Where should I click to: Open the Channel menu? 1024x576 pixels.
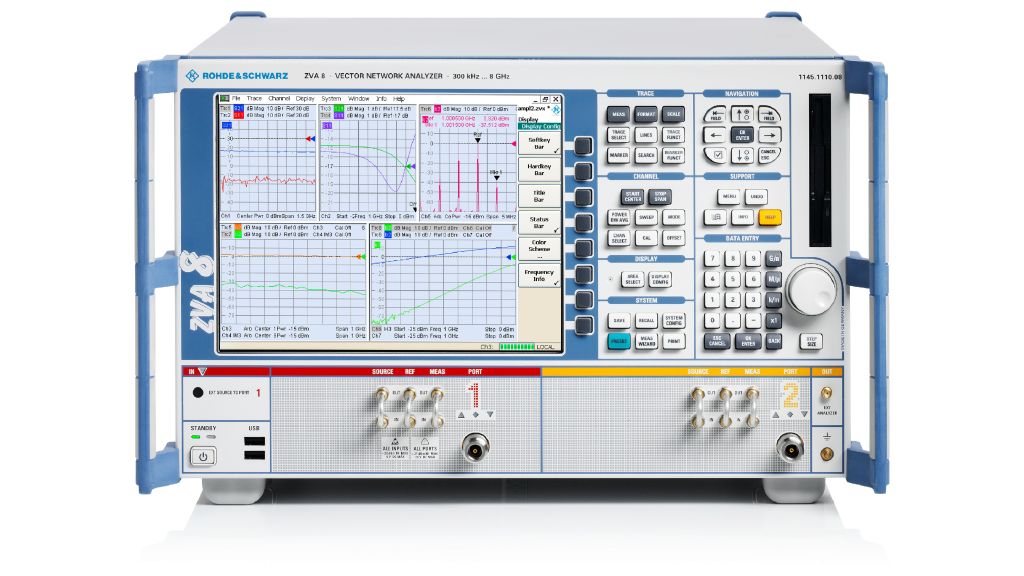279,99
